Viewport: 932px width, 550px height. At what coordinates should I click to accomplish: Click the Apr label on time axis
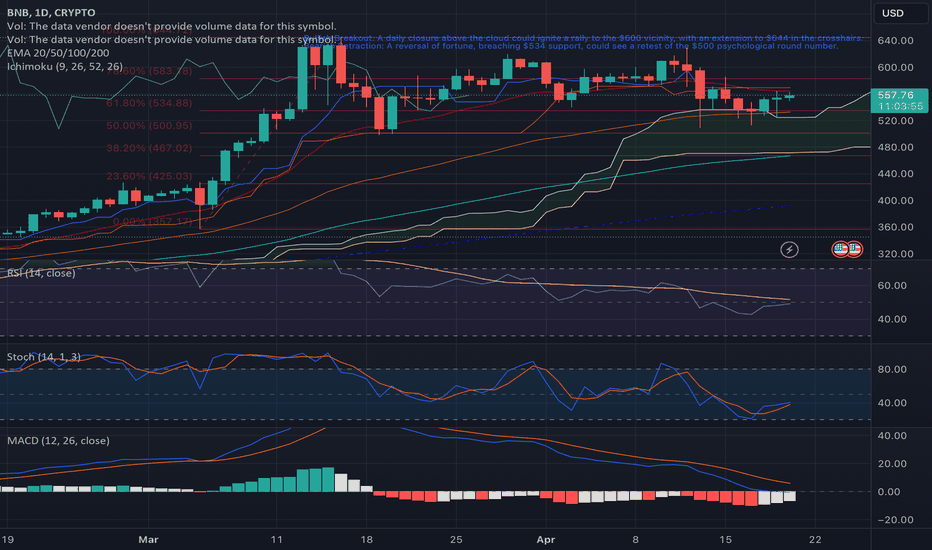[546, 540]
